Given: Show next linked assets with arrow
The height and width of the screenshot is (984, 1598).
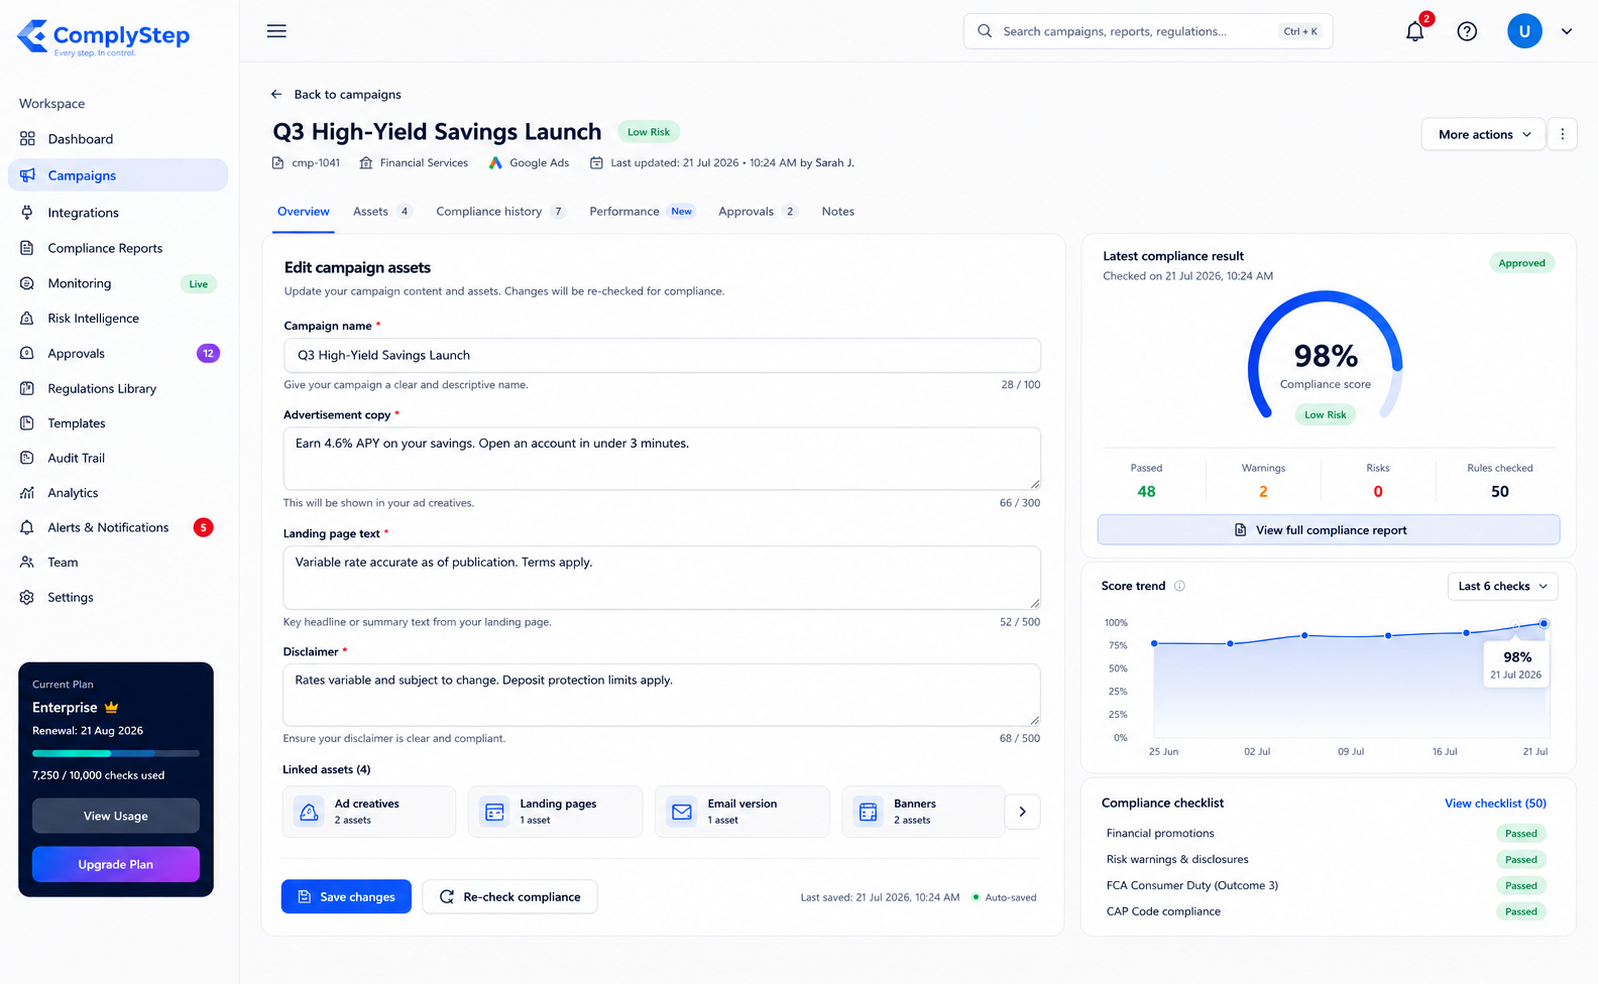Looking at the screenshot, I should tap(1022, 812).
